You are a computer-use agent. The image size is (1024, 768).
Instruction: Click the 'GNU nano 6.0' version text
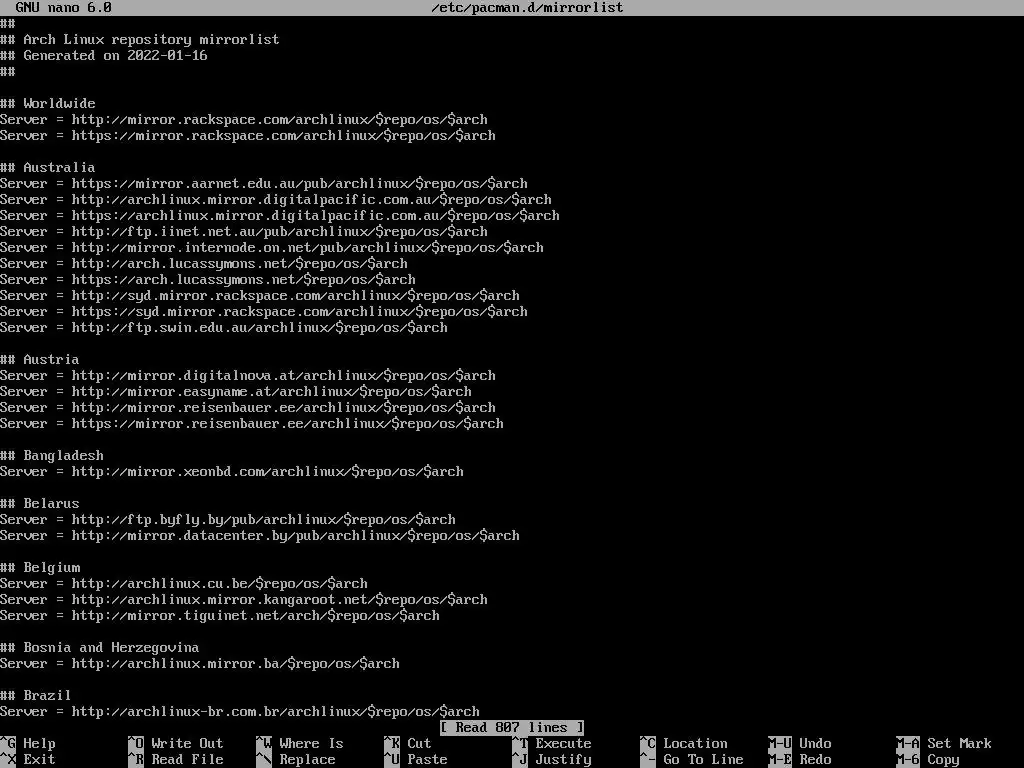[63, 7]
